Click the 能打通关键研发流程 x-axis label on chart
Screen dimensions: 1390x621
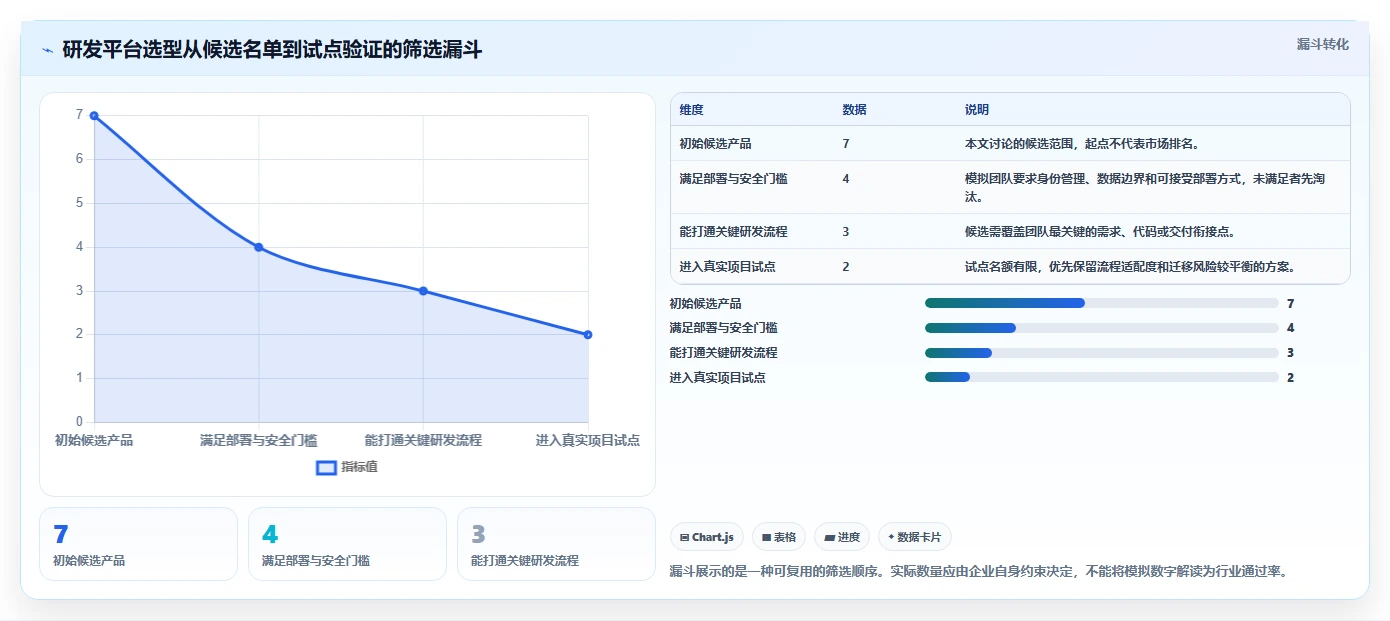(423, 440)
